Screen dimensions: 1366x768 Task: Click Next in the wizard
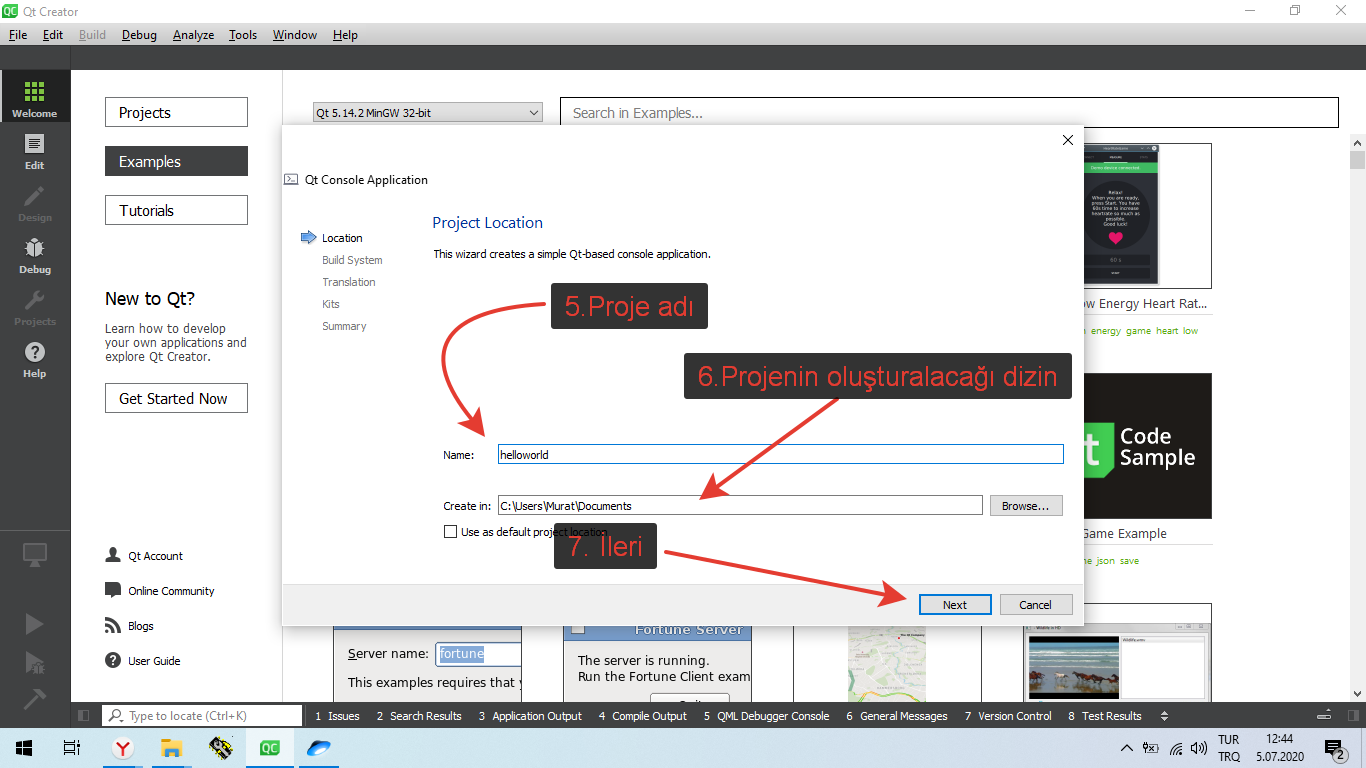954,604
